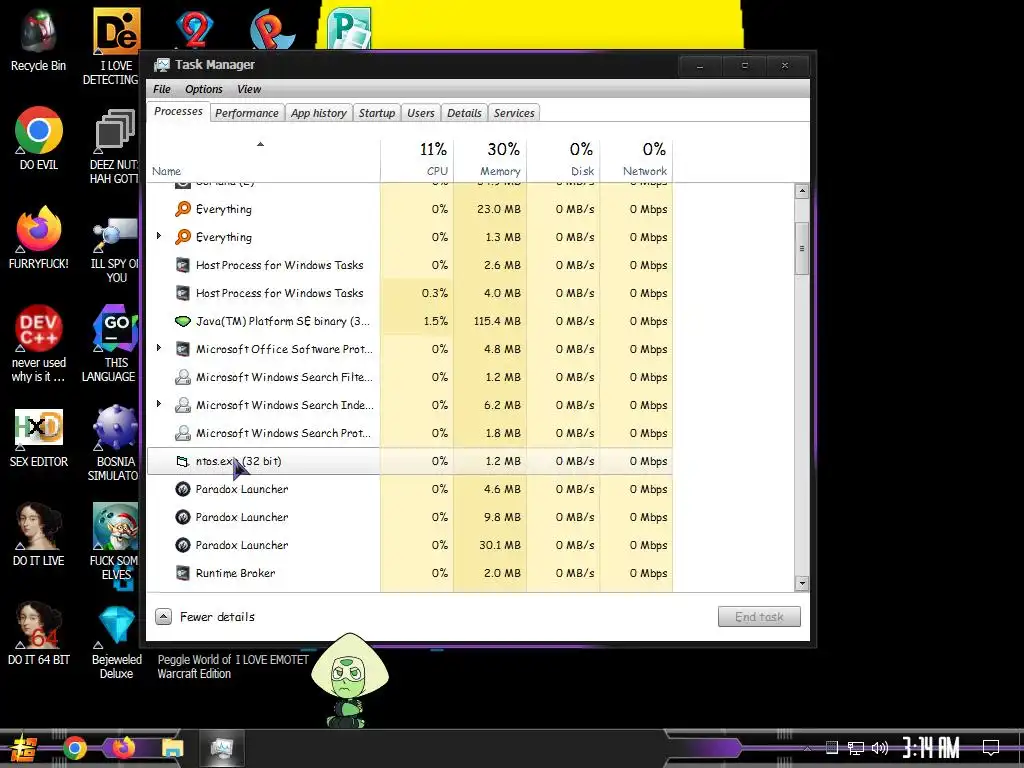Image resolution: width=1024 pixels, height=768 pixels.
Task: Click the Java(TM) Platform SE binary icon
Action: click(x=183, y=321)
